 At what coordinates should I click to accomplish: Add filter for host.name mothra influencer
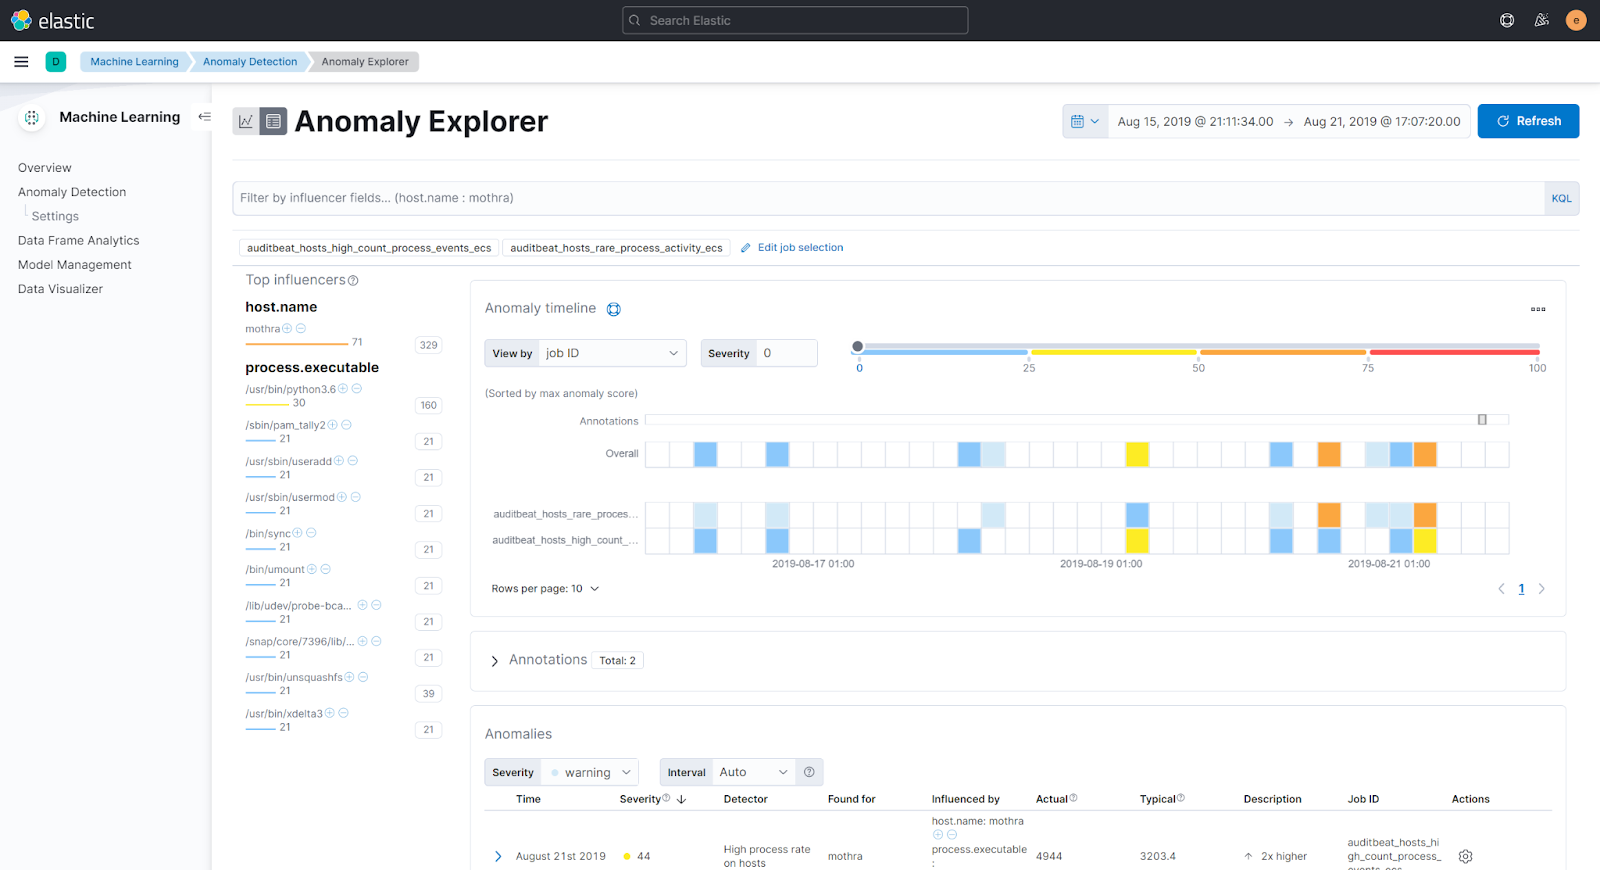287,329
